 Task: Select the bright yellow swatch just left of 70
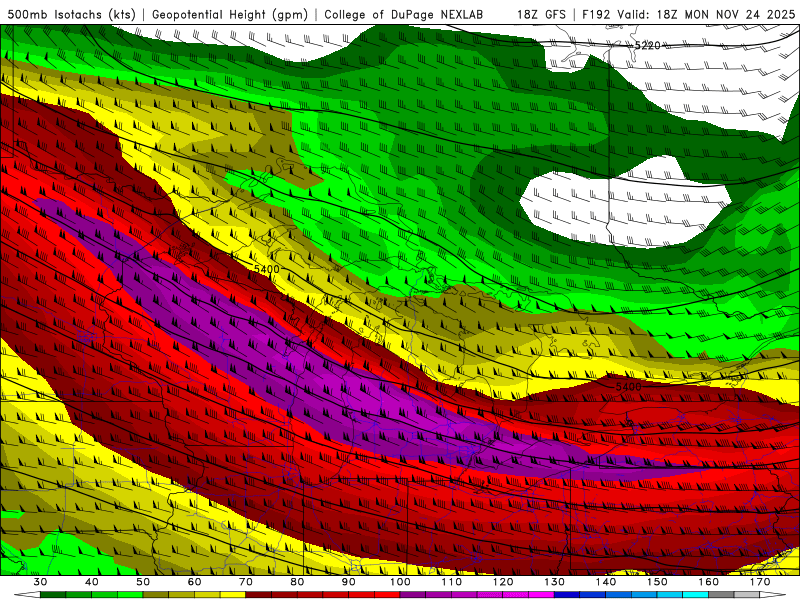coord(233,595)
